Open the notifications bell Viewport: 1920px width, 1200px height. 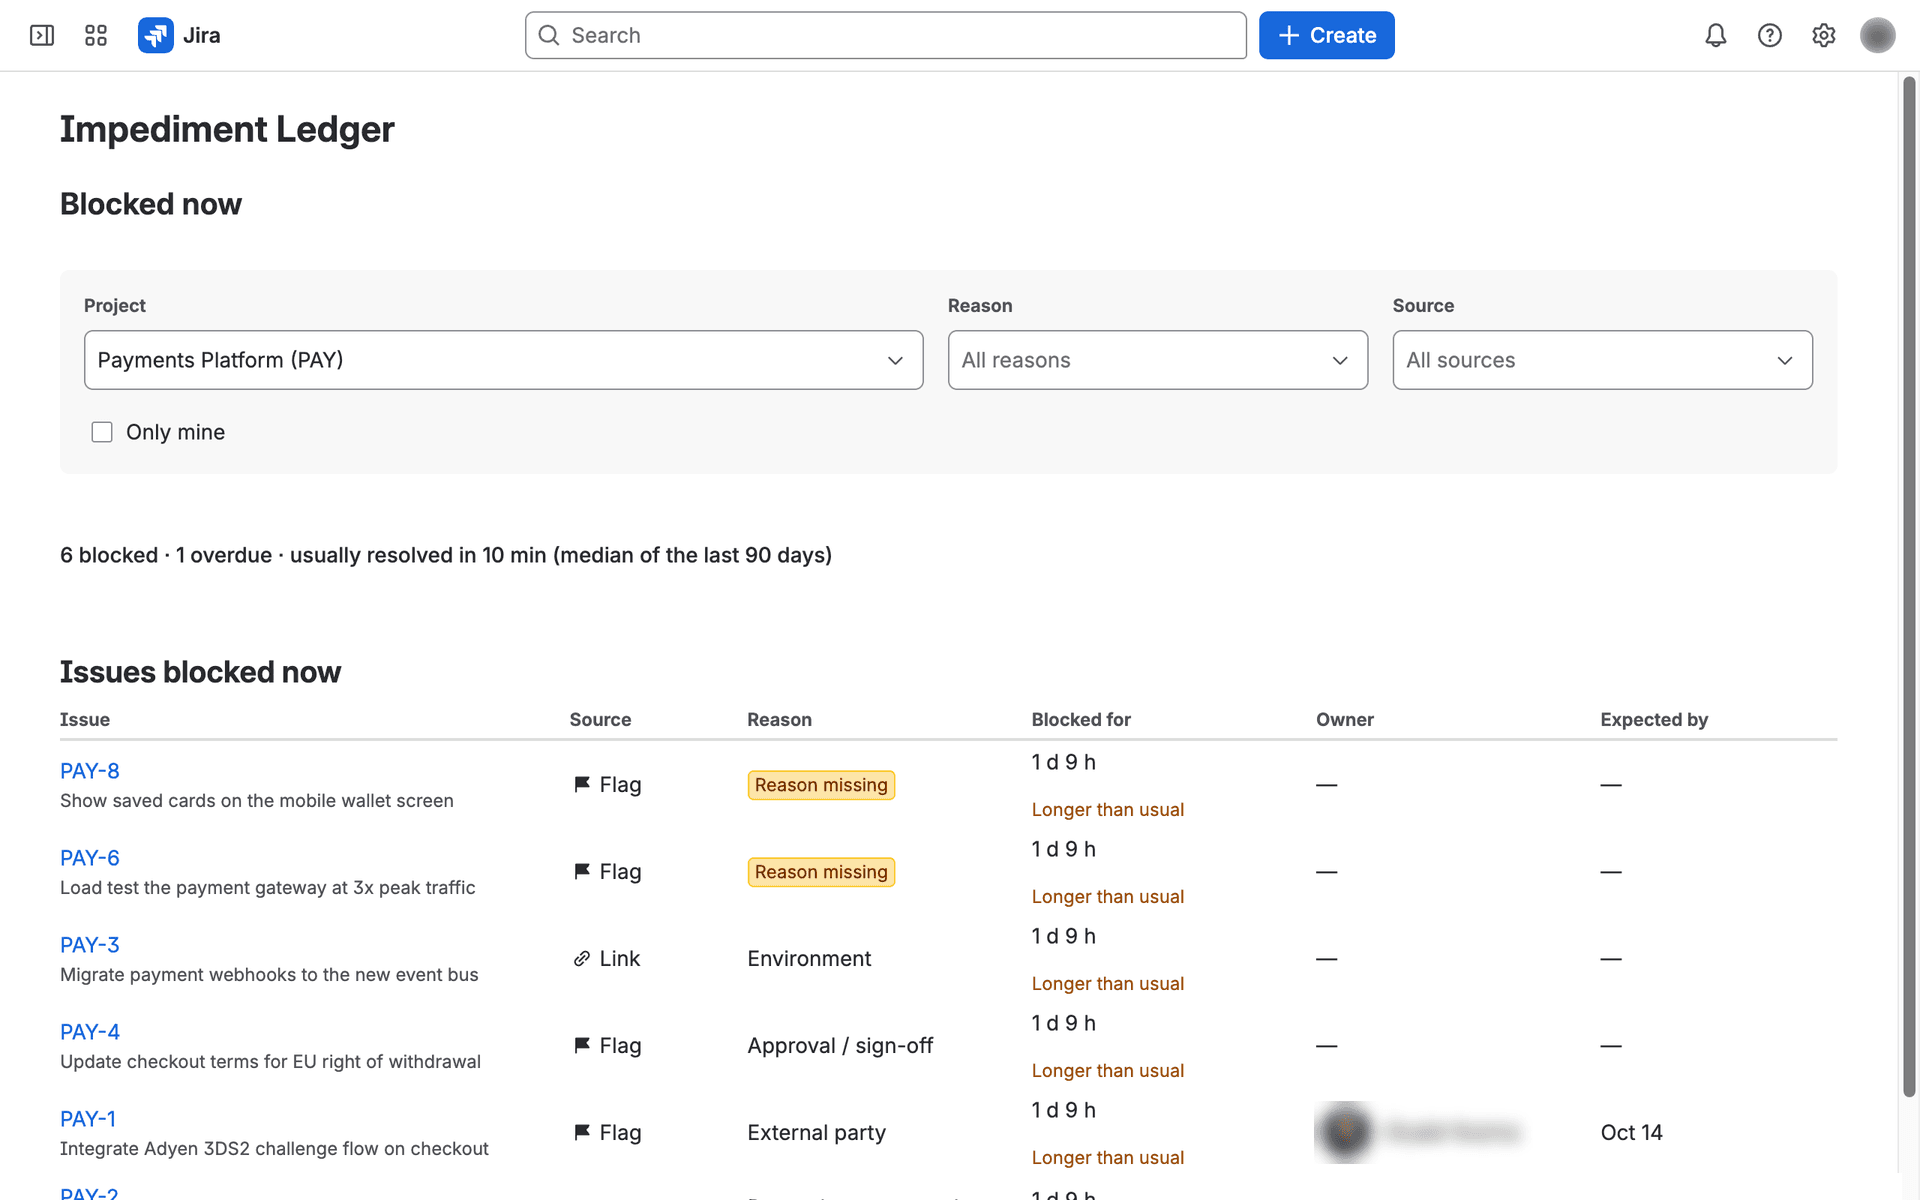tap(1716, 36)
